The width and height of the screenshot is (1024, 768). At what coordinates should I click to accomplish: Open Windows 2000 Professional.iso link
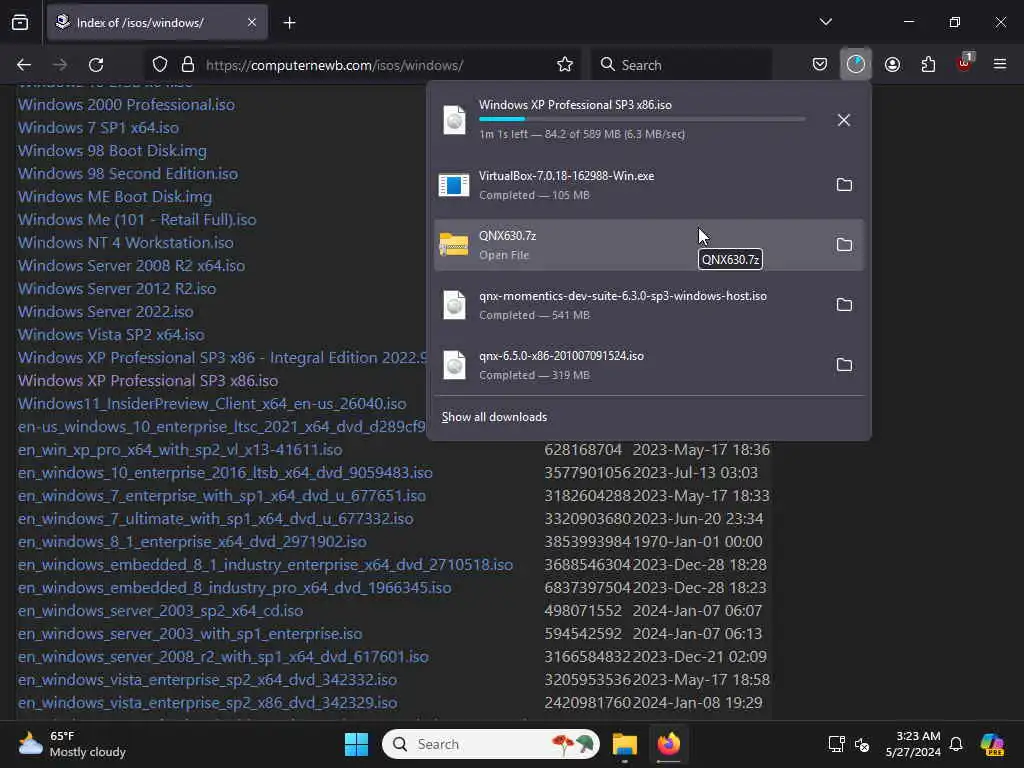pos(126,104)
